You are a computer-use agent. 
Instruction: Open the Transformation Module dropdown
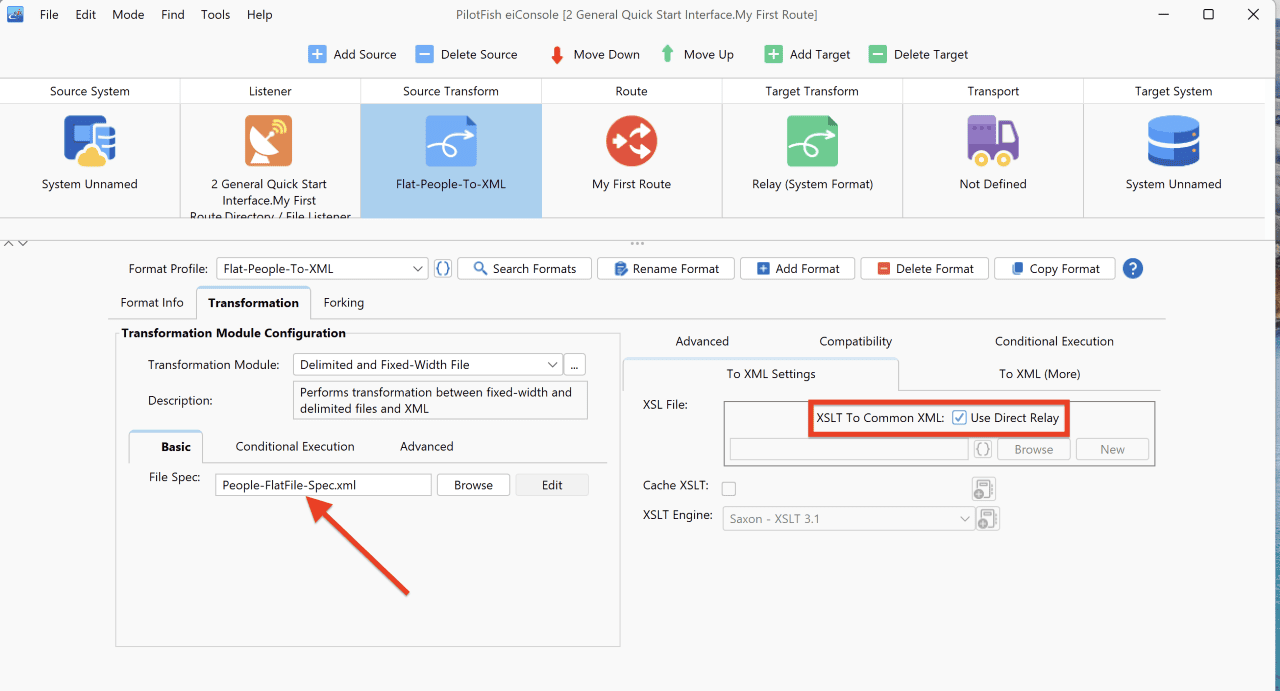click(427, 365)
